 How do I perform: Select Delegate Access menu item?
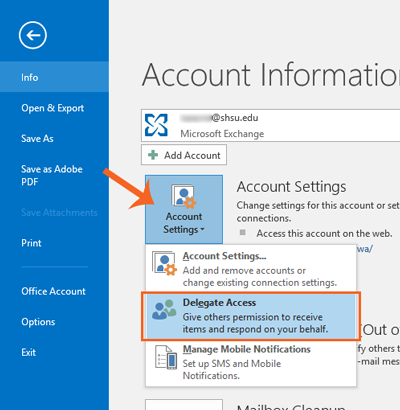pyautogui.click(x=251, y=316)
